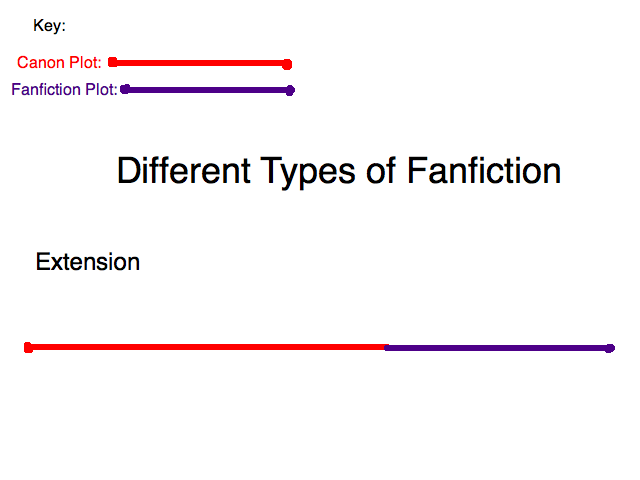Select the "Extension" heading text
The image size is (640, 480).
click(87, 262)
